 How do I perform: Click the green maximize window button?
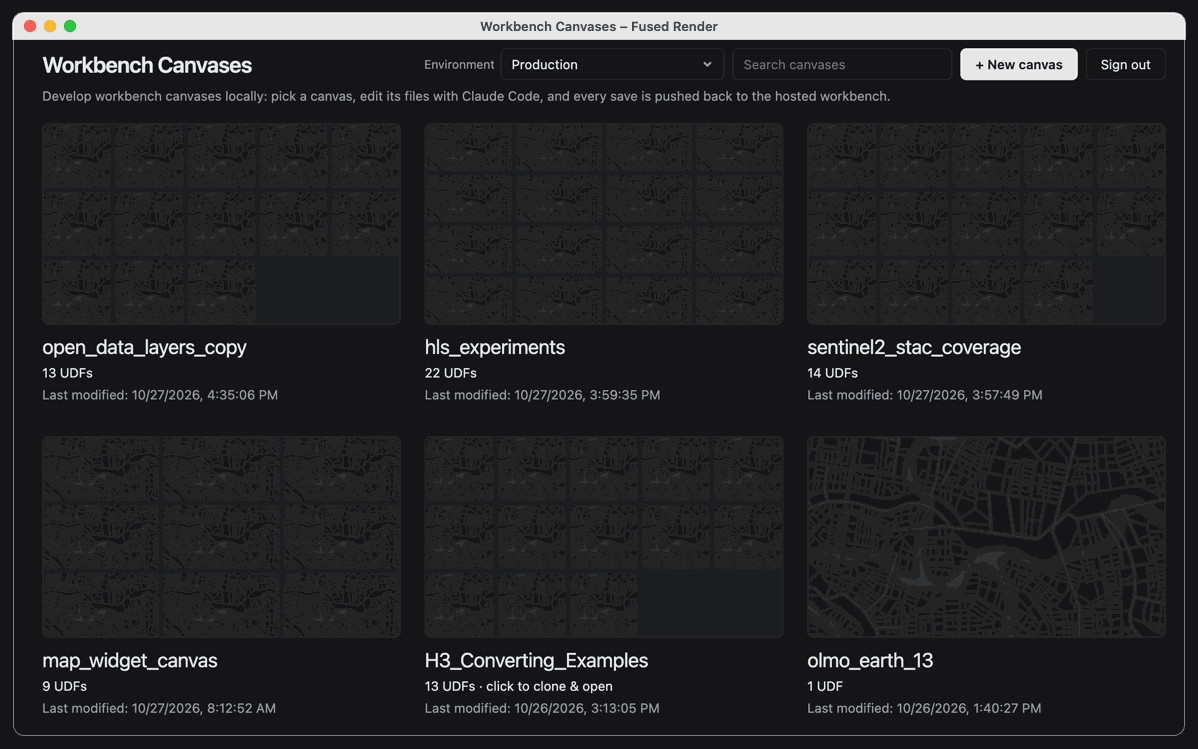pyautogui.click(x=70, y=26)
